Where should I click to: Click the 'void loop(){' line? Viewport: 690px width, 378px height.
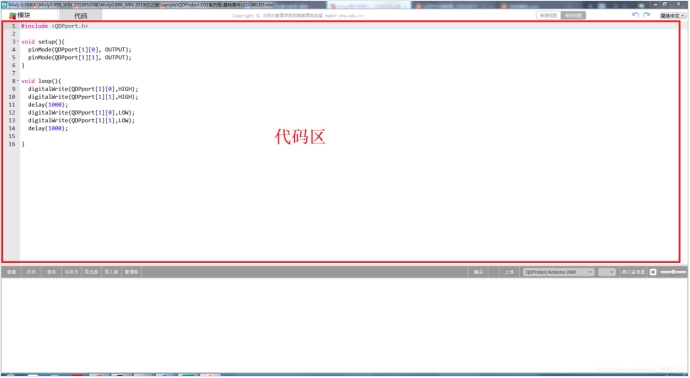[x=41, y=81]
